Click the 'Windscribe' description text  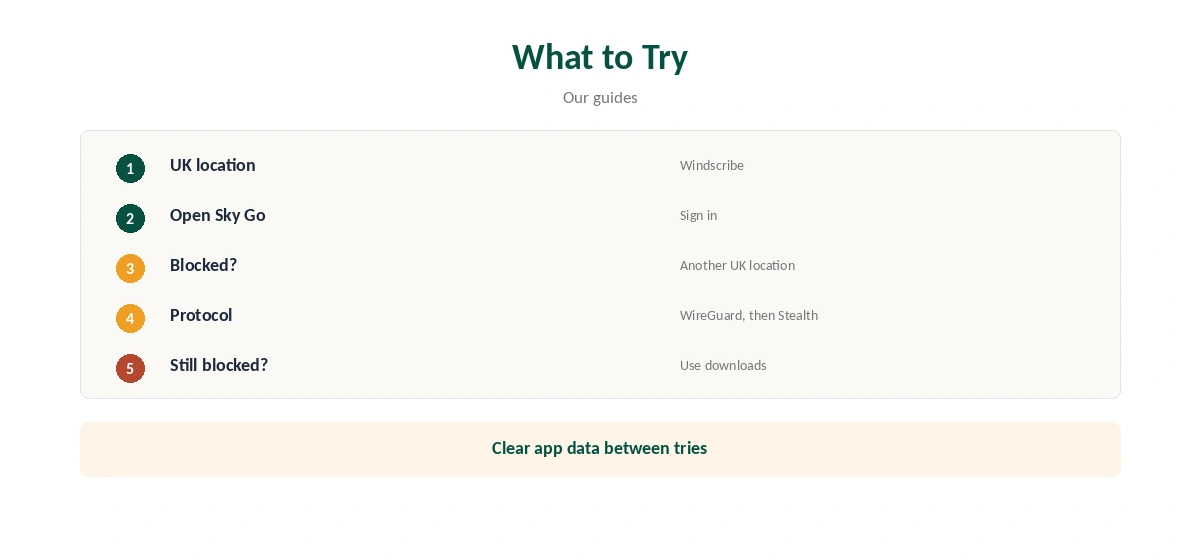pos(712,165)
